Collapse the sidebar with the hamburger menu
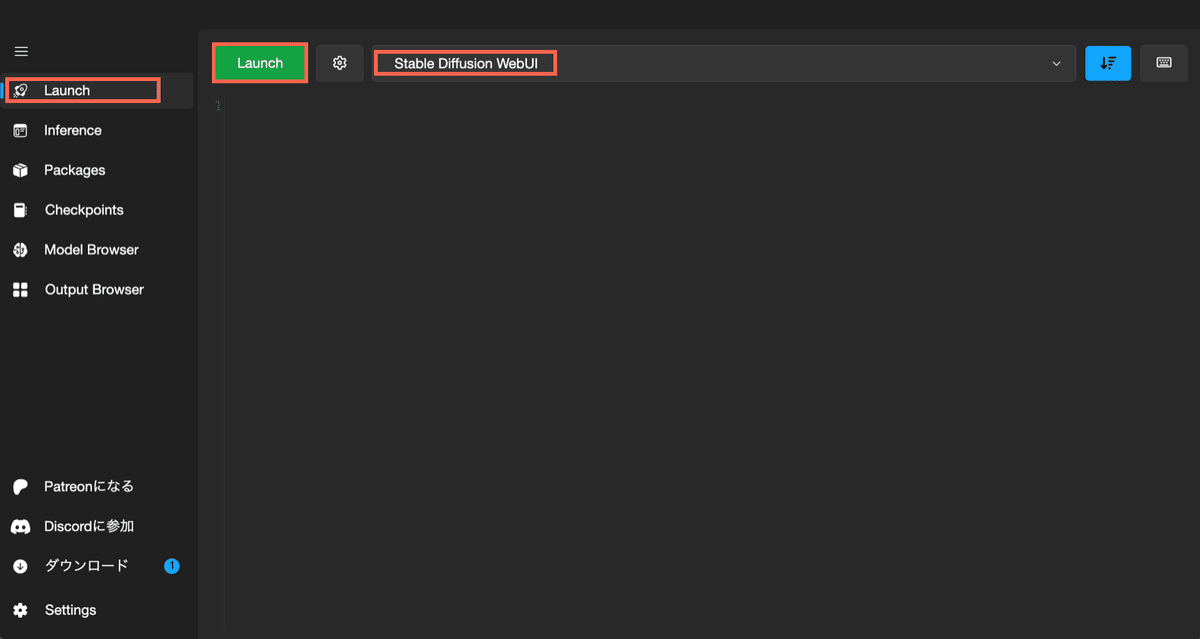This screenshot has width=1200, height=639. [x=20, y=51]
